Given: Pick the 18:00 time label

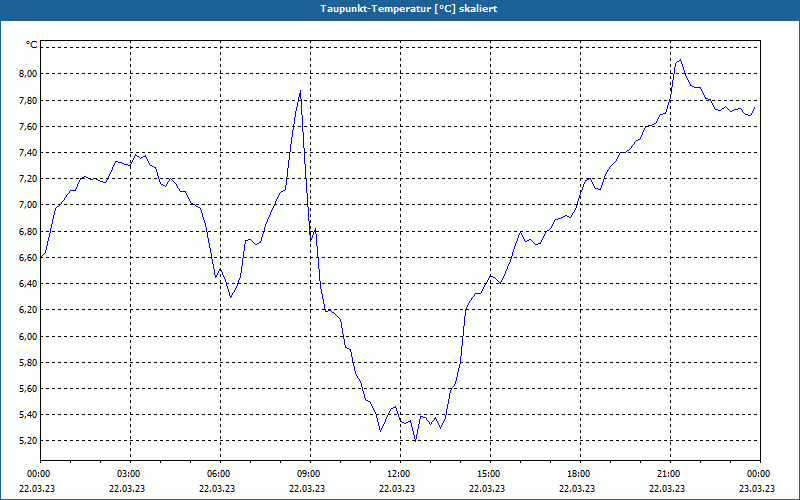Looking at the screenshot, I should (x=580, y=474).
